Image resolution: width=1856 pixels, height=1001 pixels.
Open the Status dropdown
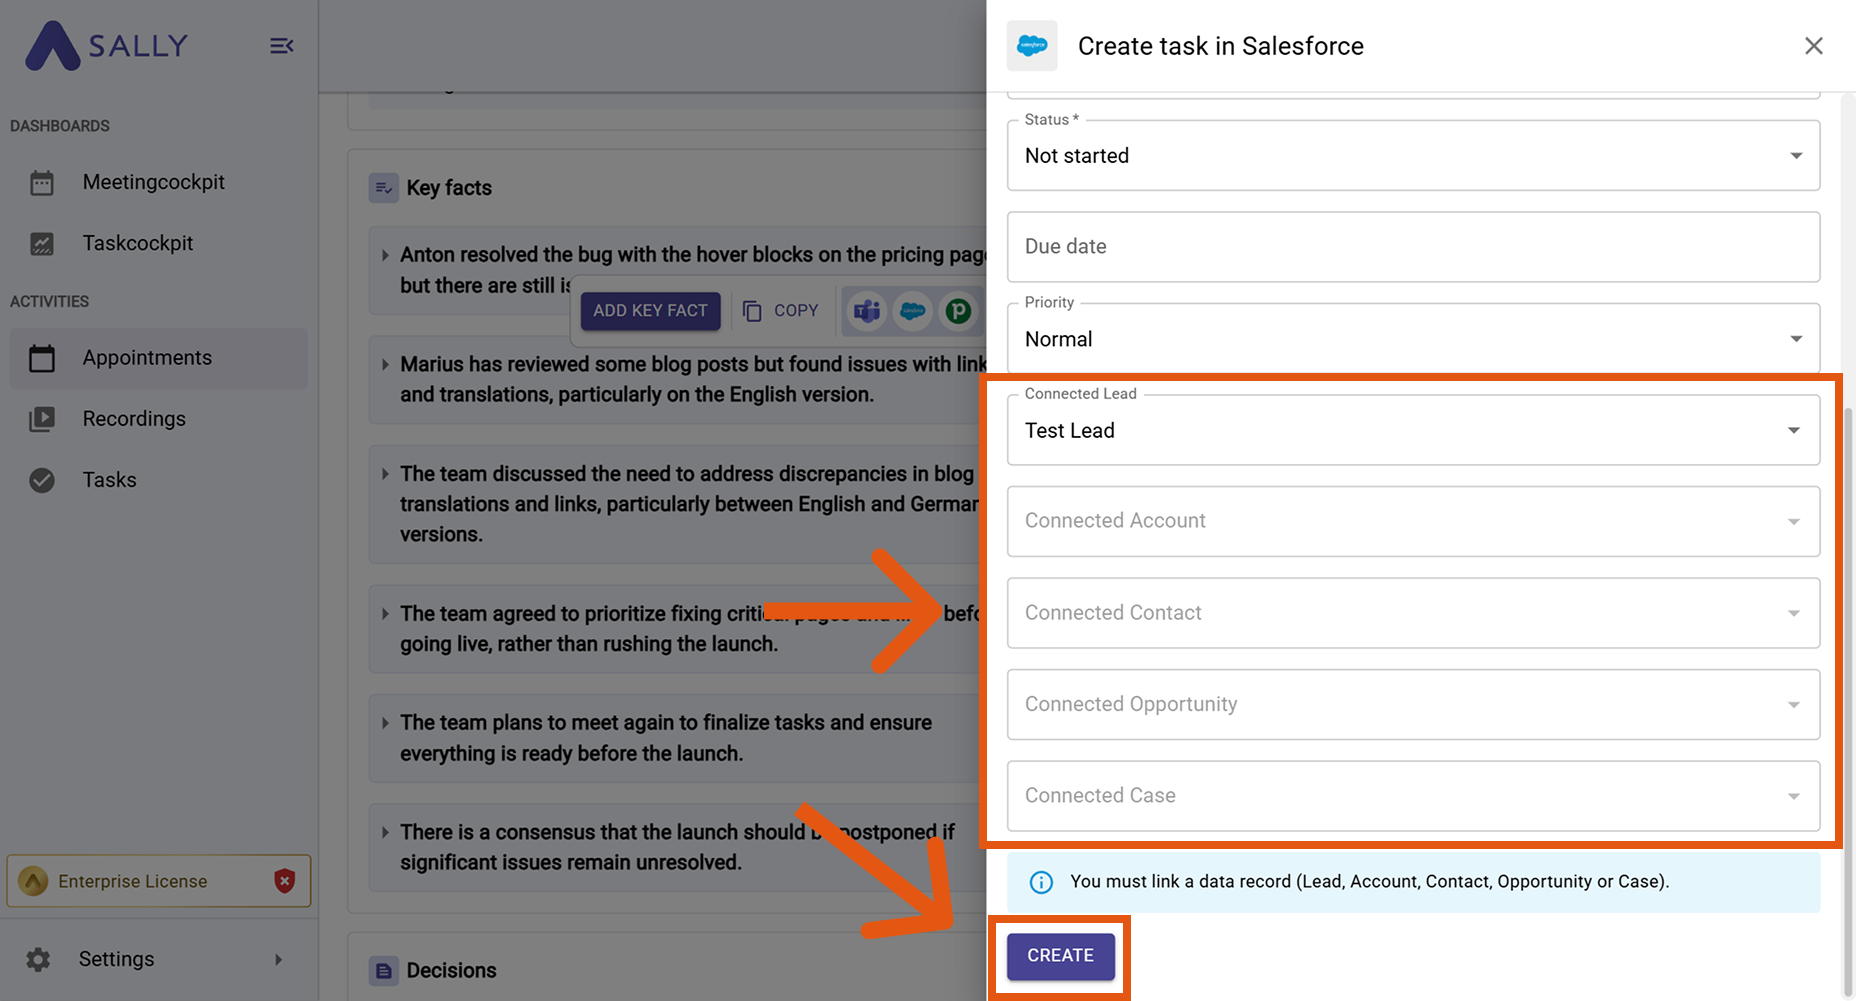[x=1795, y=156]
